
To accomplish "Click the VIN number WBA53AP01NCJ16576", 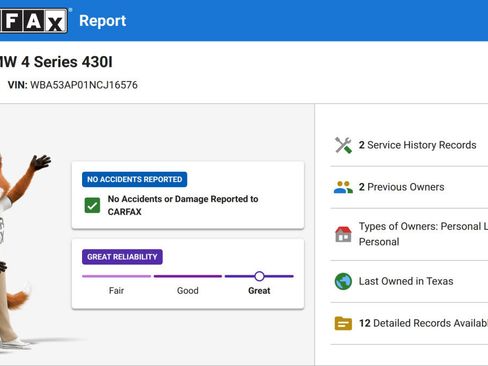I will tap(84, 85).
